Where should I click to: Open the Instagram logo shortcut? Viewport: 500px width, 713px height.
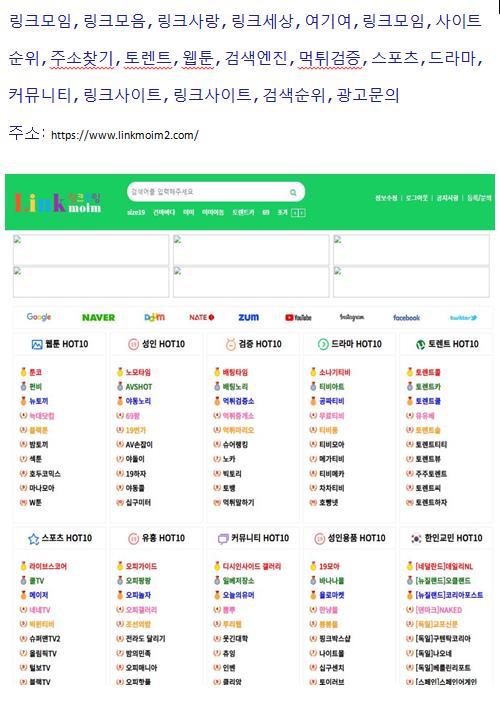[x=352, y=317]
